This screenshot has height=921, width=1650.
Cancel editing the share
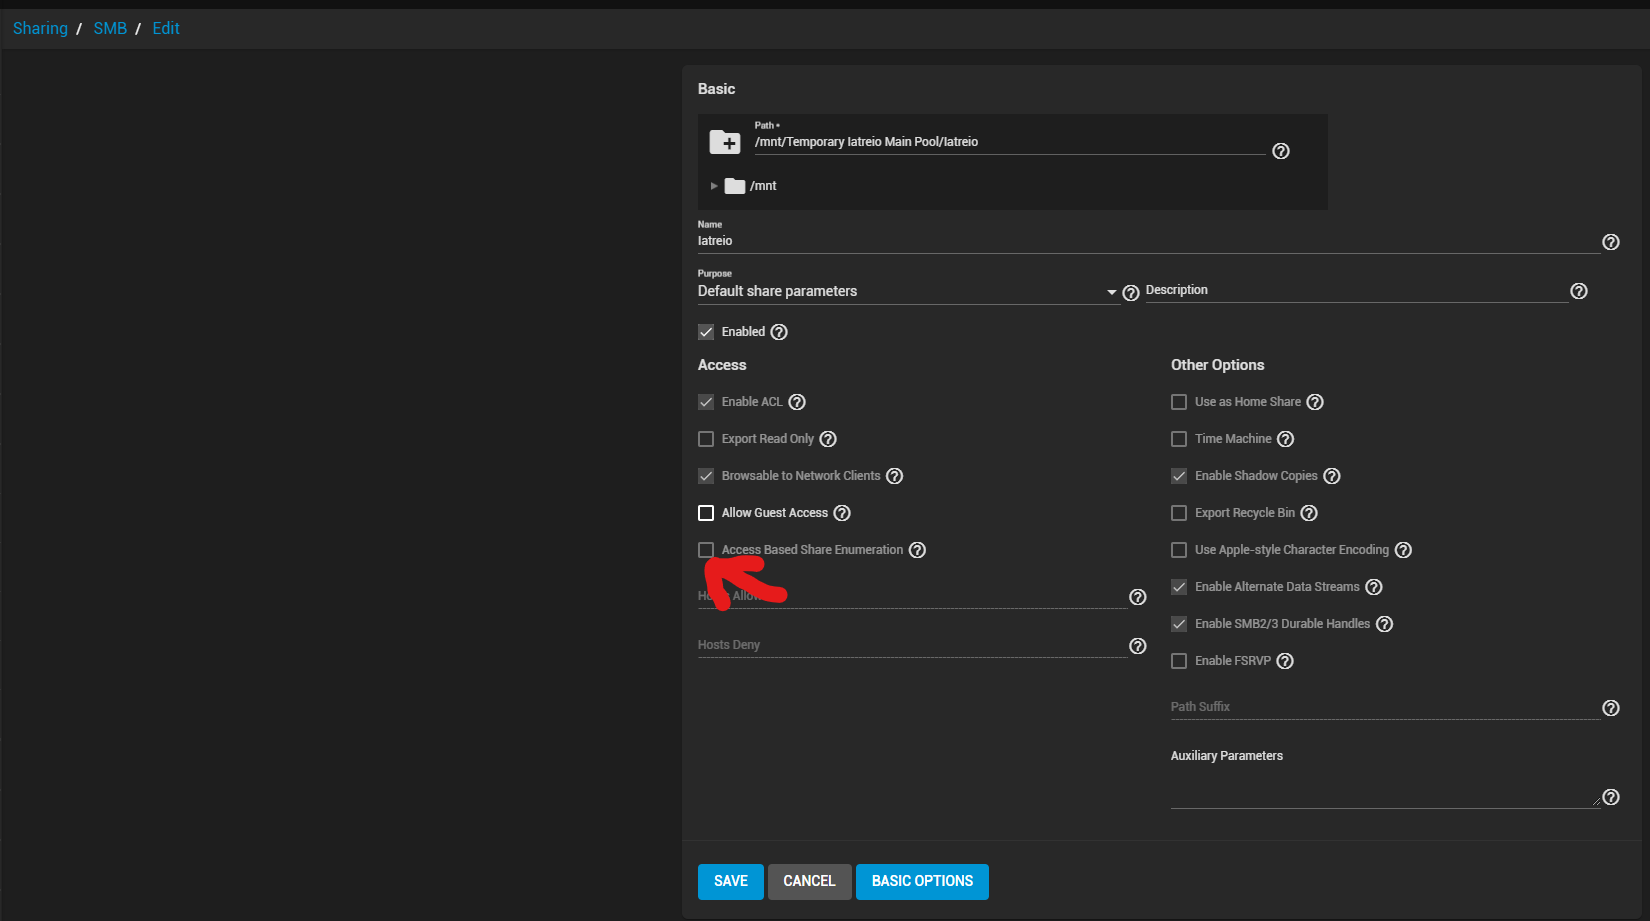click(x=809, y=882)
